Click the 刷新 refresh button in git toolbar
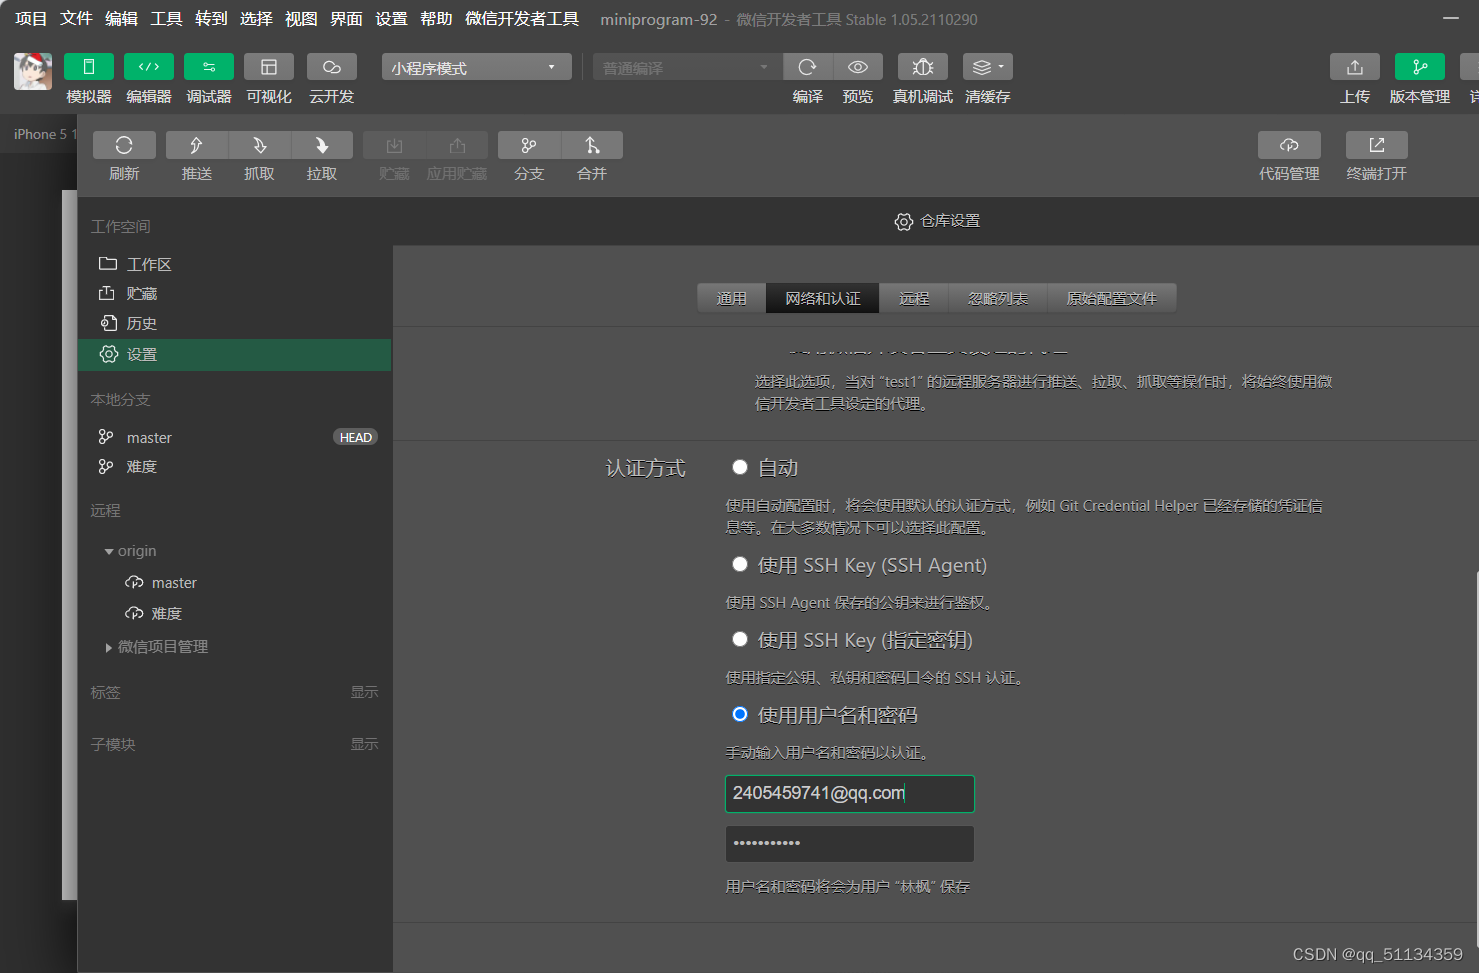 [x=124, y=145]
